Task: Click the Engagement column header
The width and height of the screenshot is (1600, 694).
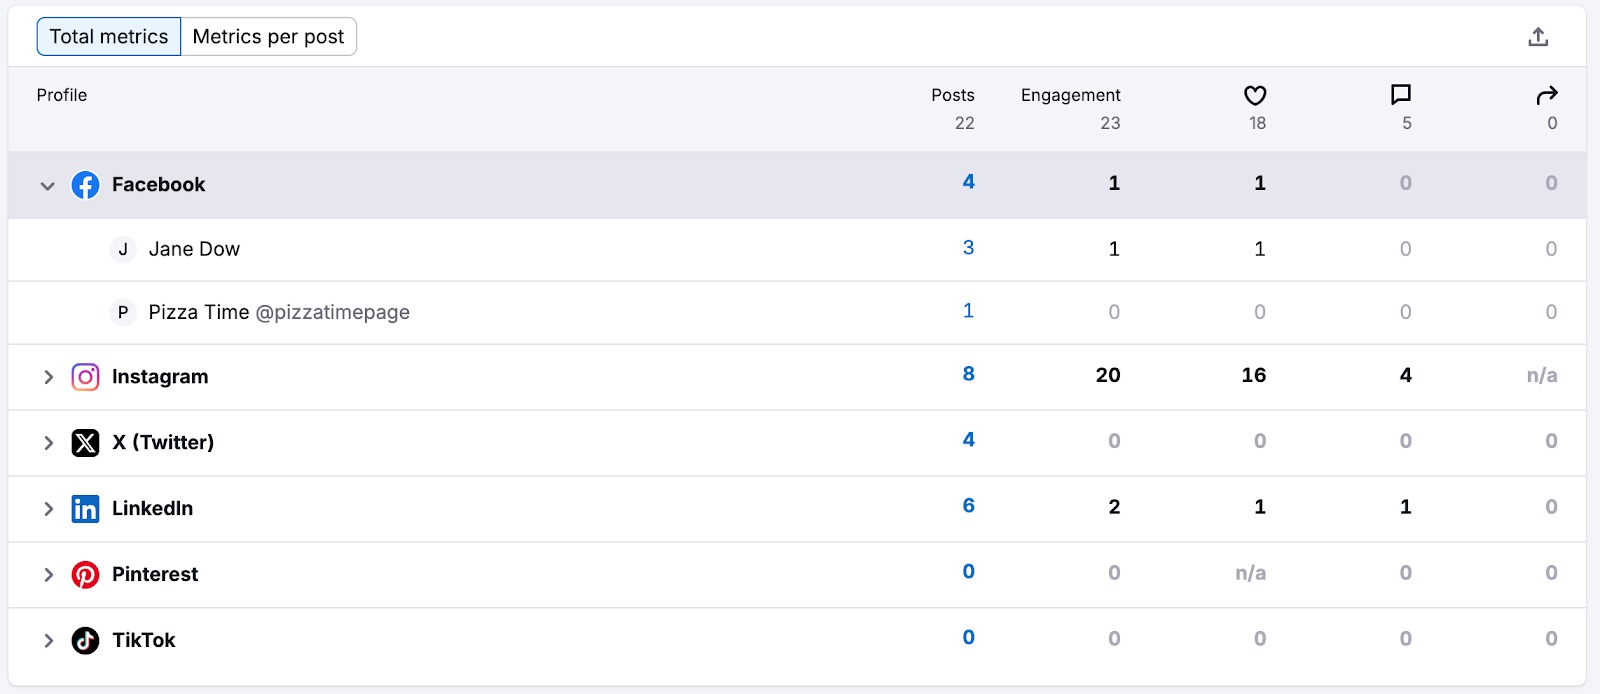Action: pyautogui.click(x=1071, y=95)
